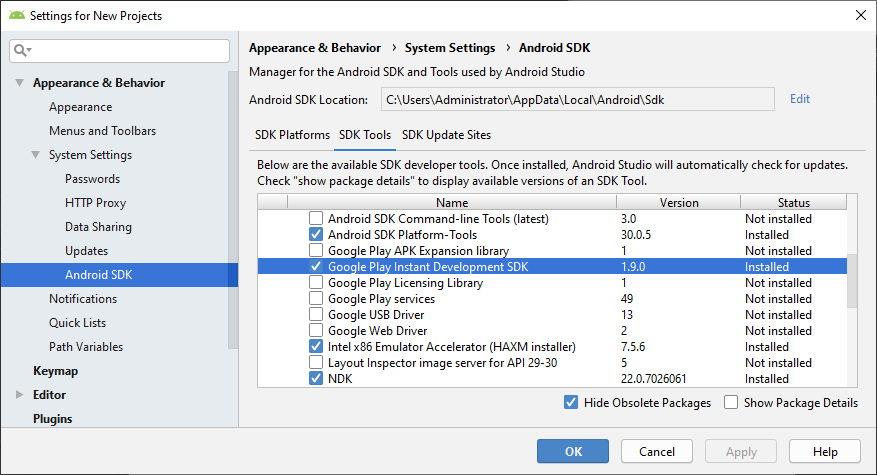Collapse the Appearance & Behavior section
The height and width of the screenshot is (475, 877).
click(19, 83)
